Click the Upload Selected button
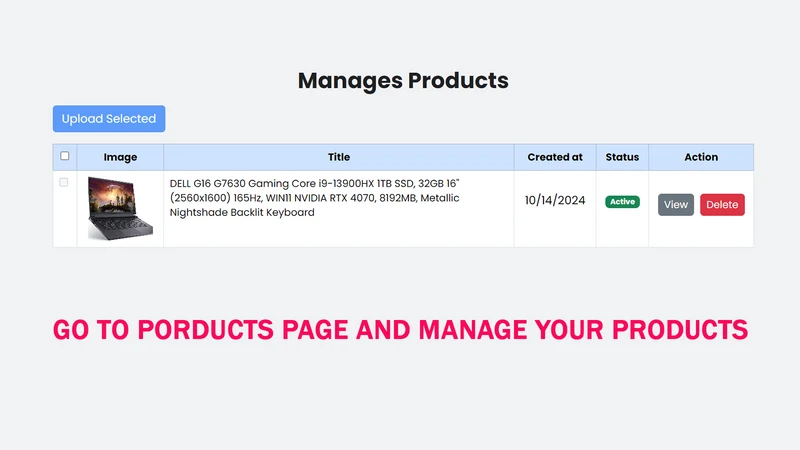This screenshot has width=800, height=450. tap(109, 119)
